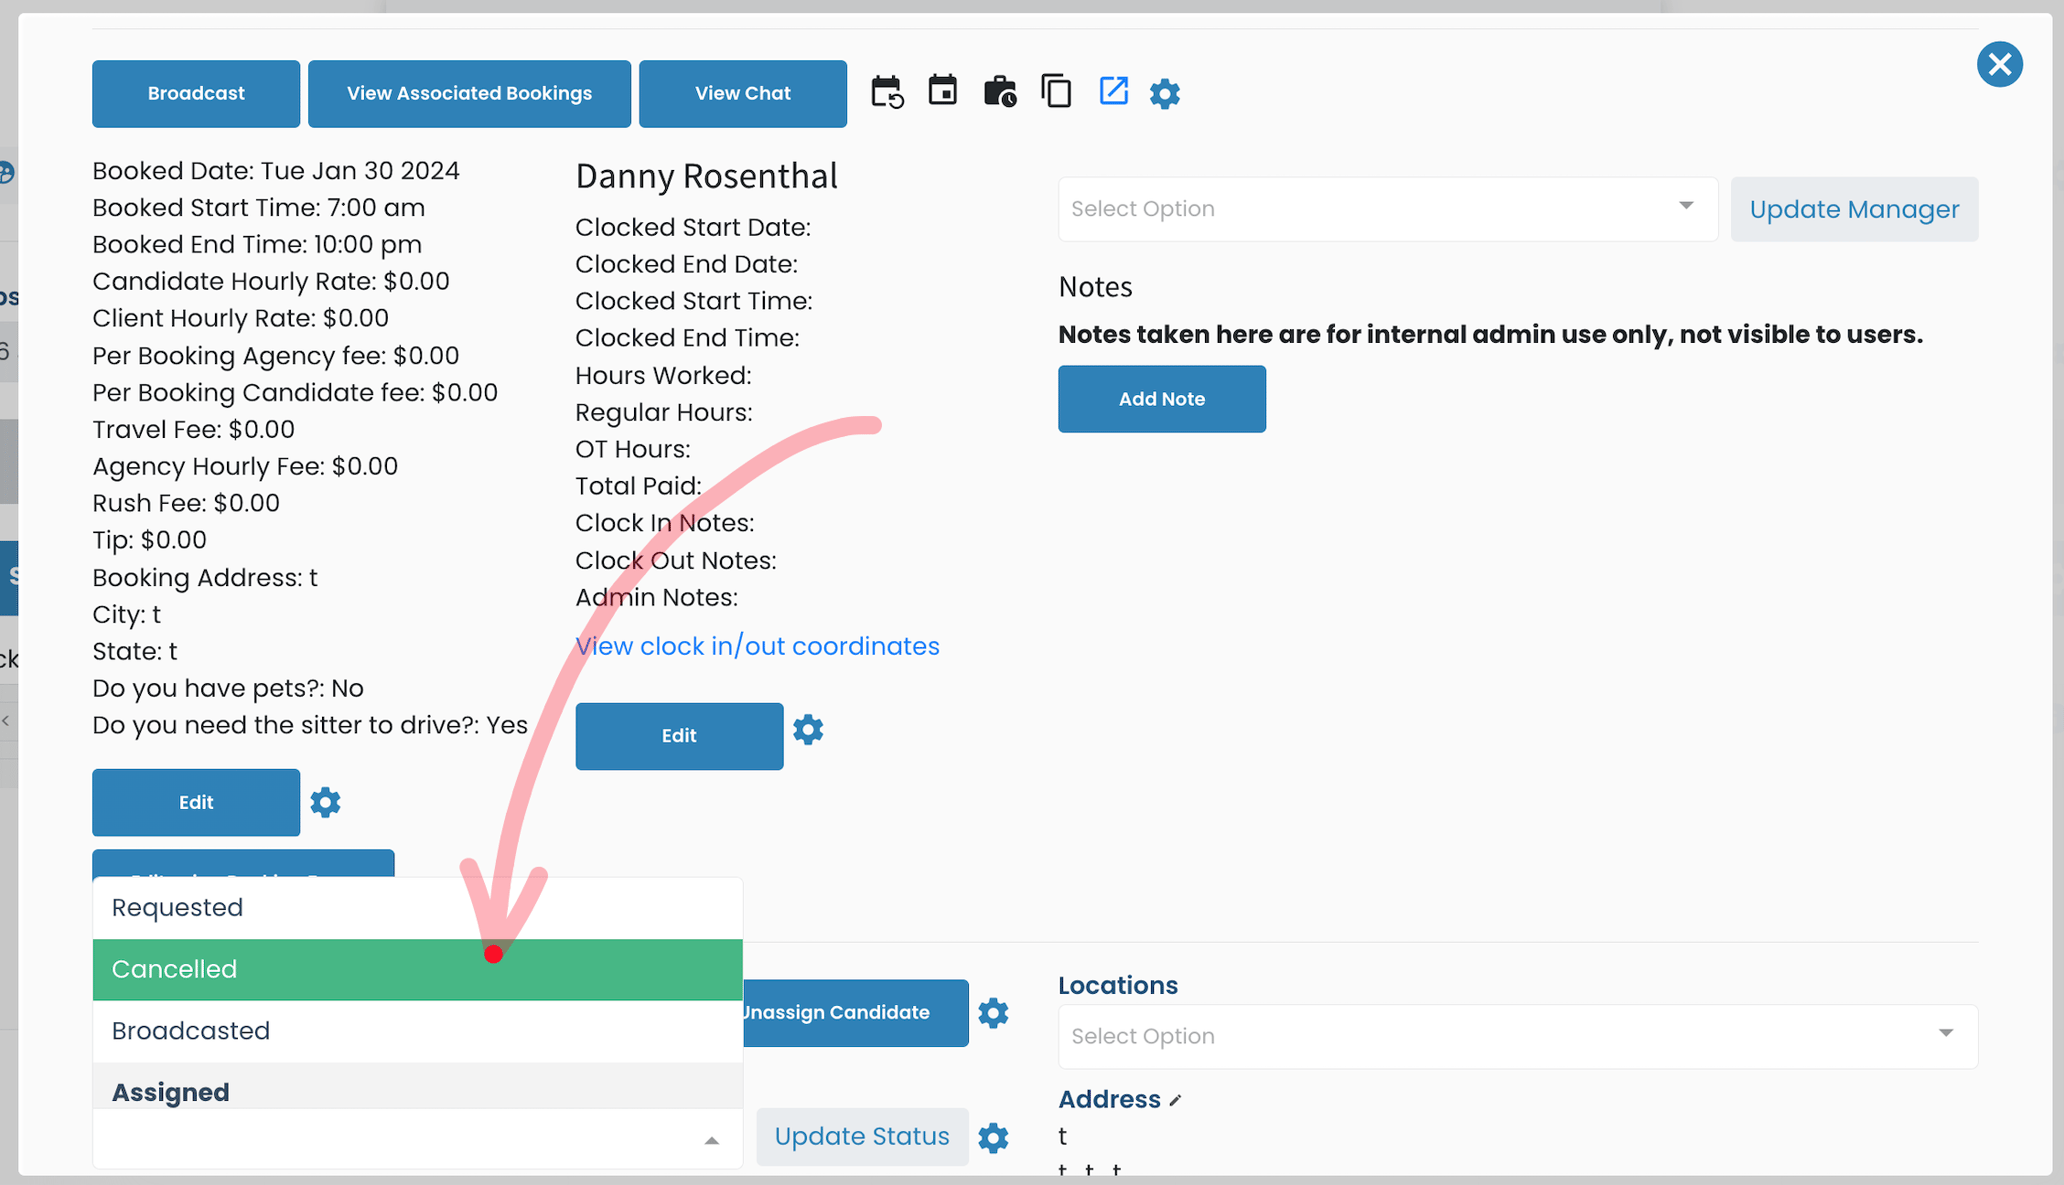Click the calendar event icon in toolbar
Screen dimensions: 2064x1185
[x=943, y=92]
